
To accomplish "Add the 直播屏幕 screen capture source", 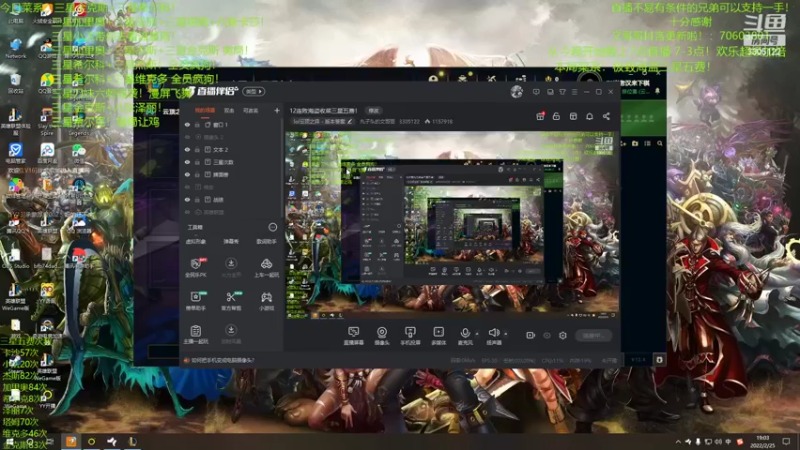I will point(354,336).
